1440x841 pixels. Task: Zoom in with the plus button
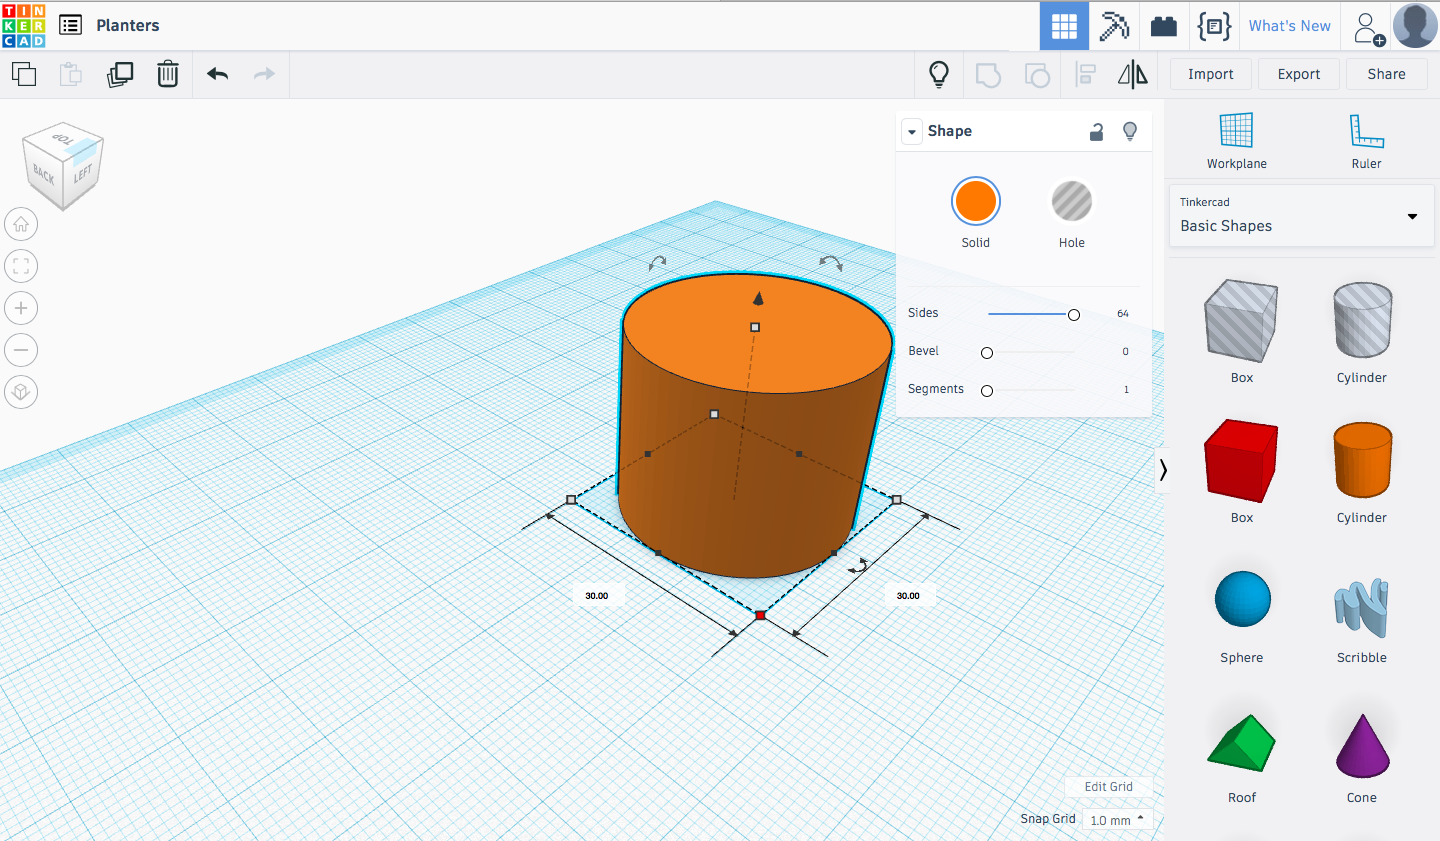click(21, 308)
